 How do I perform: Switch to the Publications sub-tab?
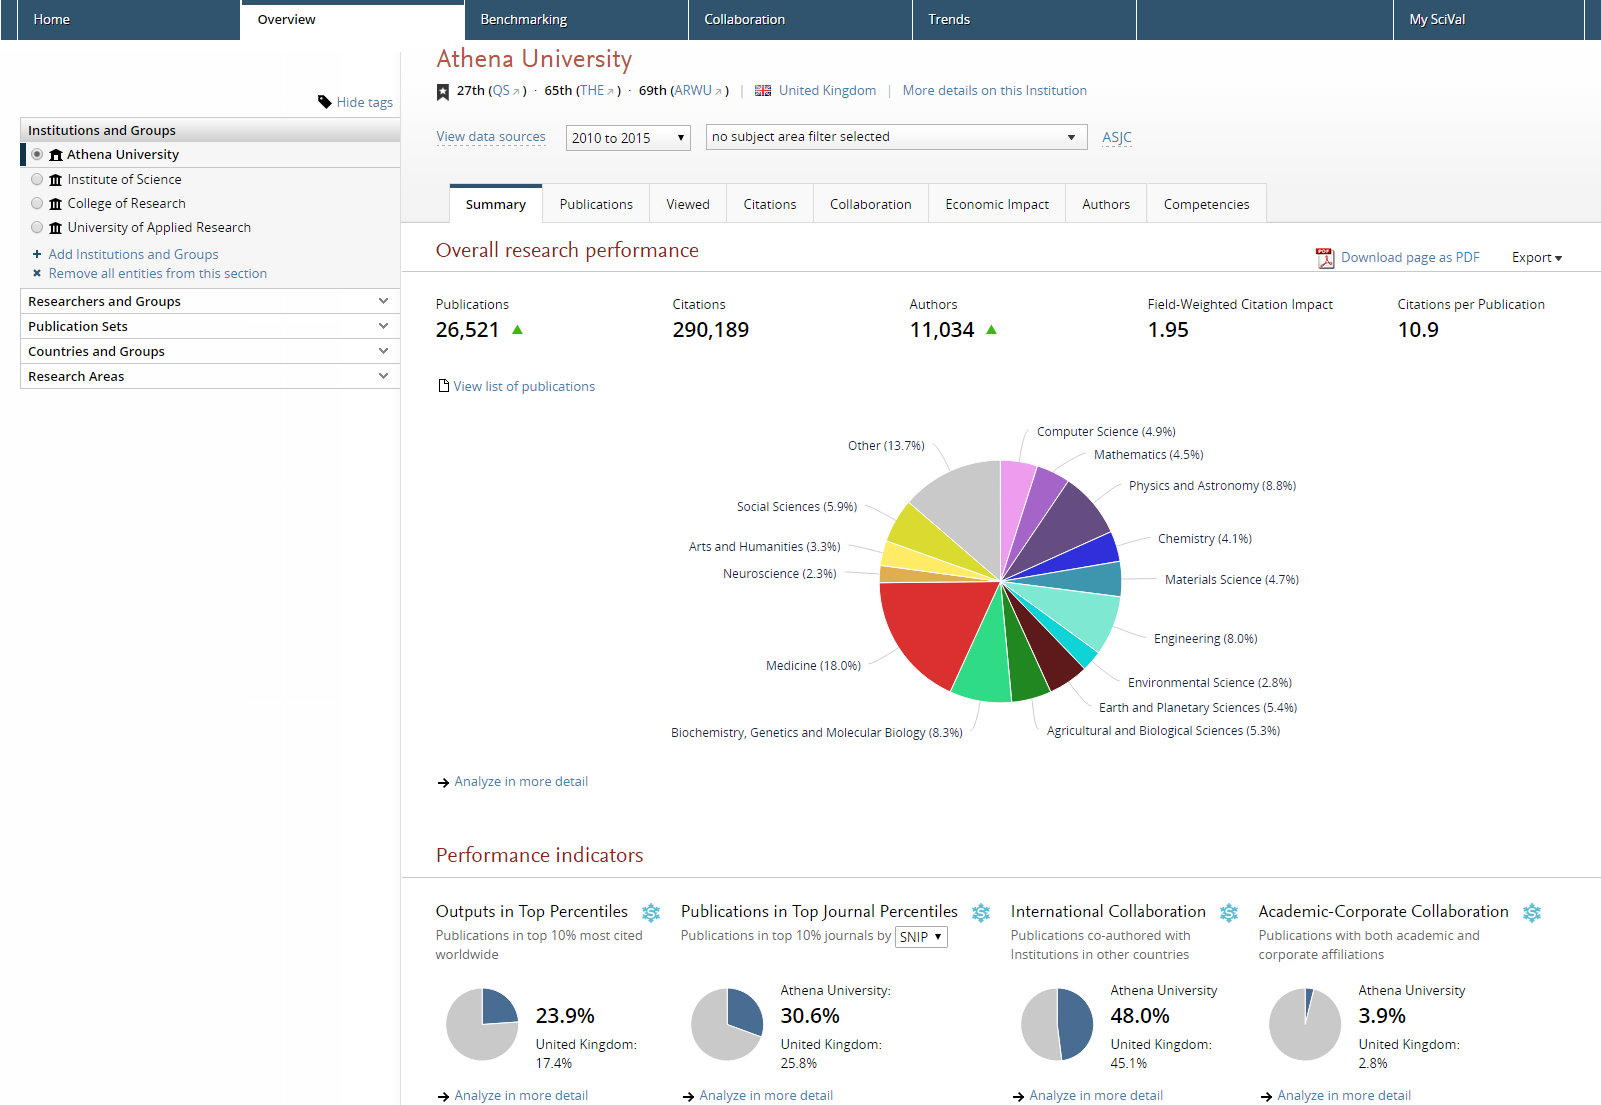tap(596, 204)
